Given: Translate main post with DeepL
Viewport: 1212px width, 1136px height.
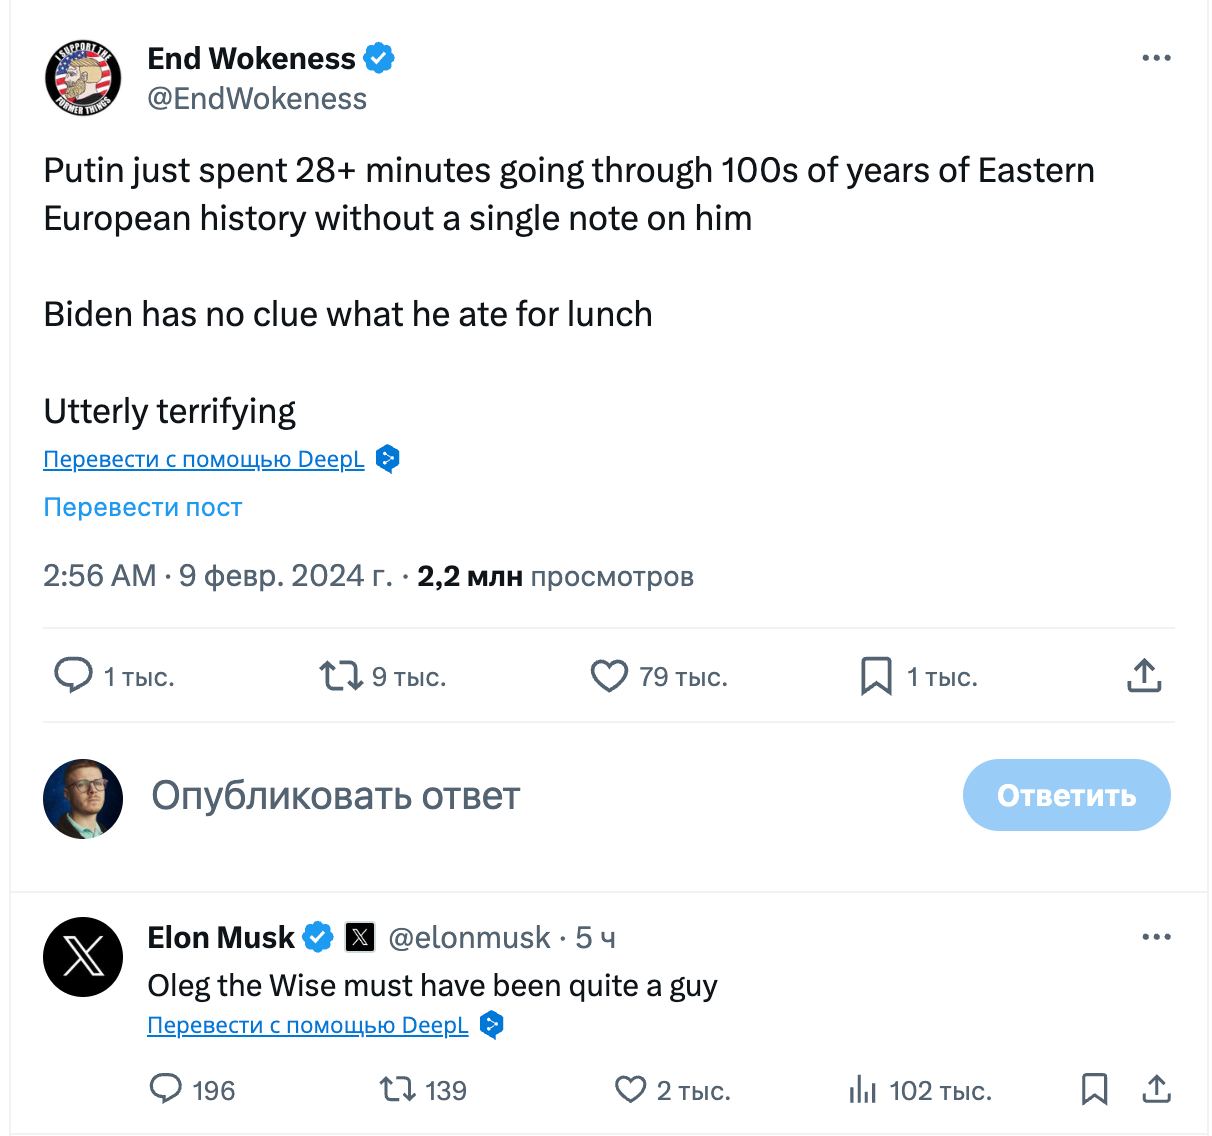Looking at the screenshot, I should [x=204, y=459].
